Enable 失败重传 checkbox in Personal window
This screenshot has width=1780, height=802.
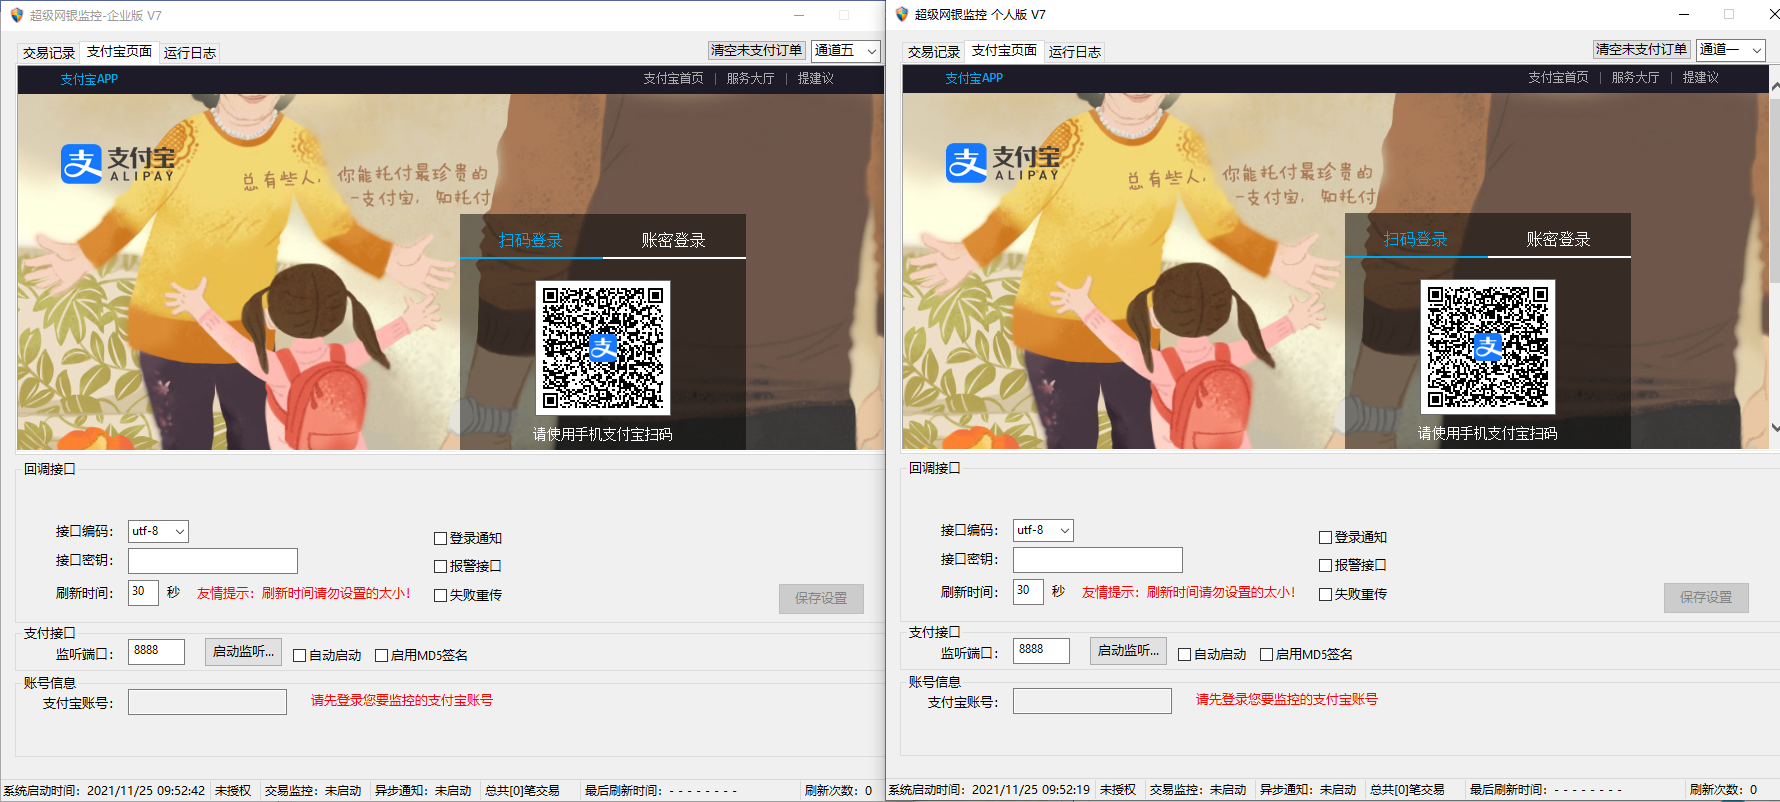[1325, 594]
